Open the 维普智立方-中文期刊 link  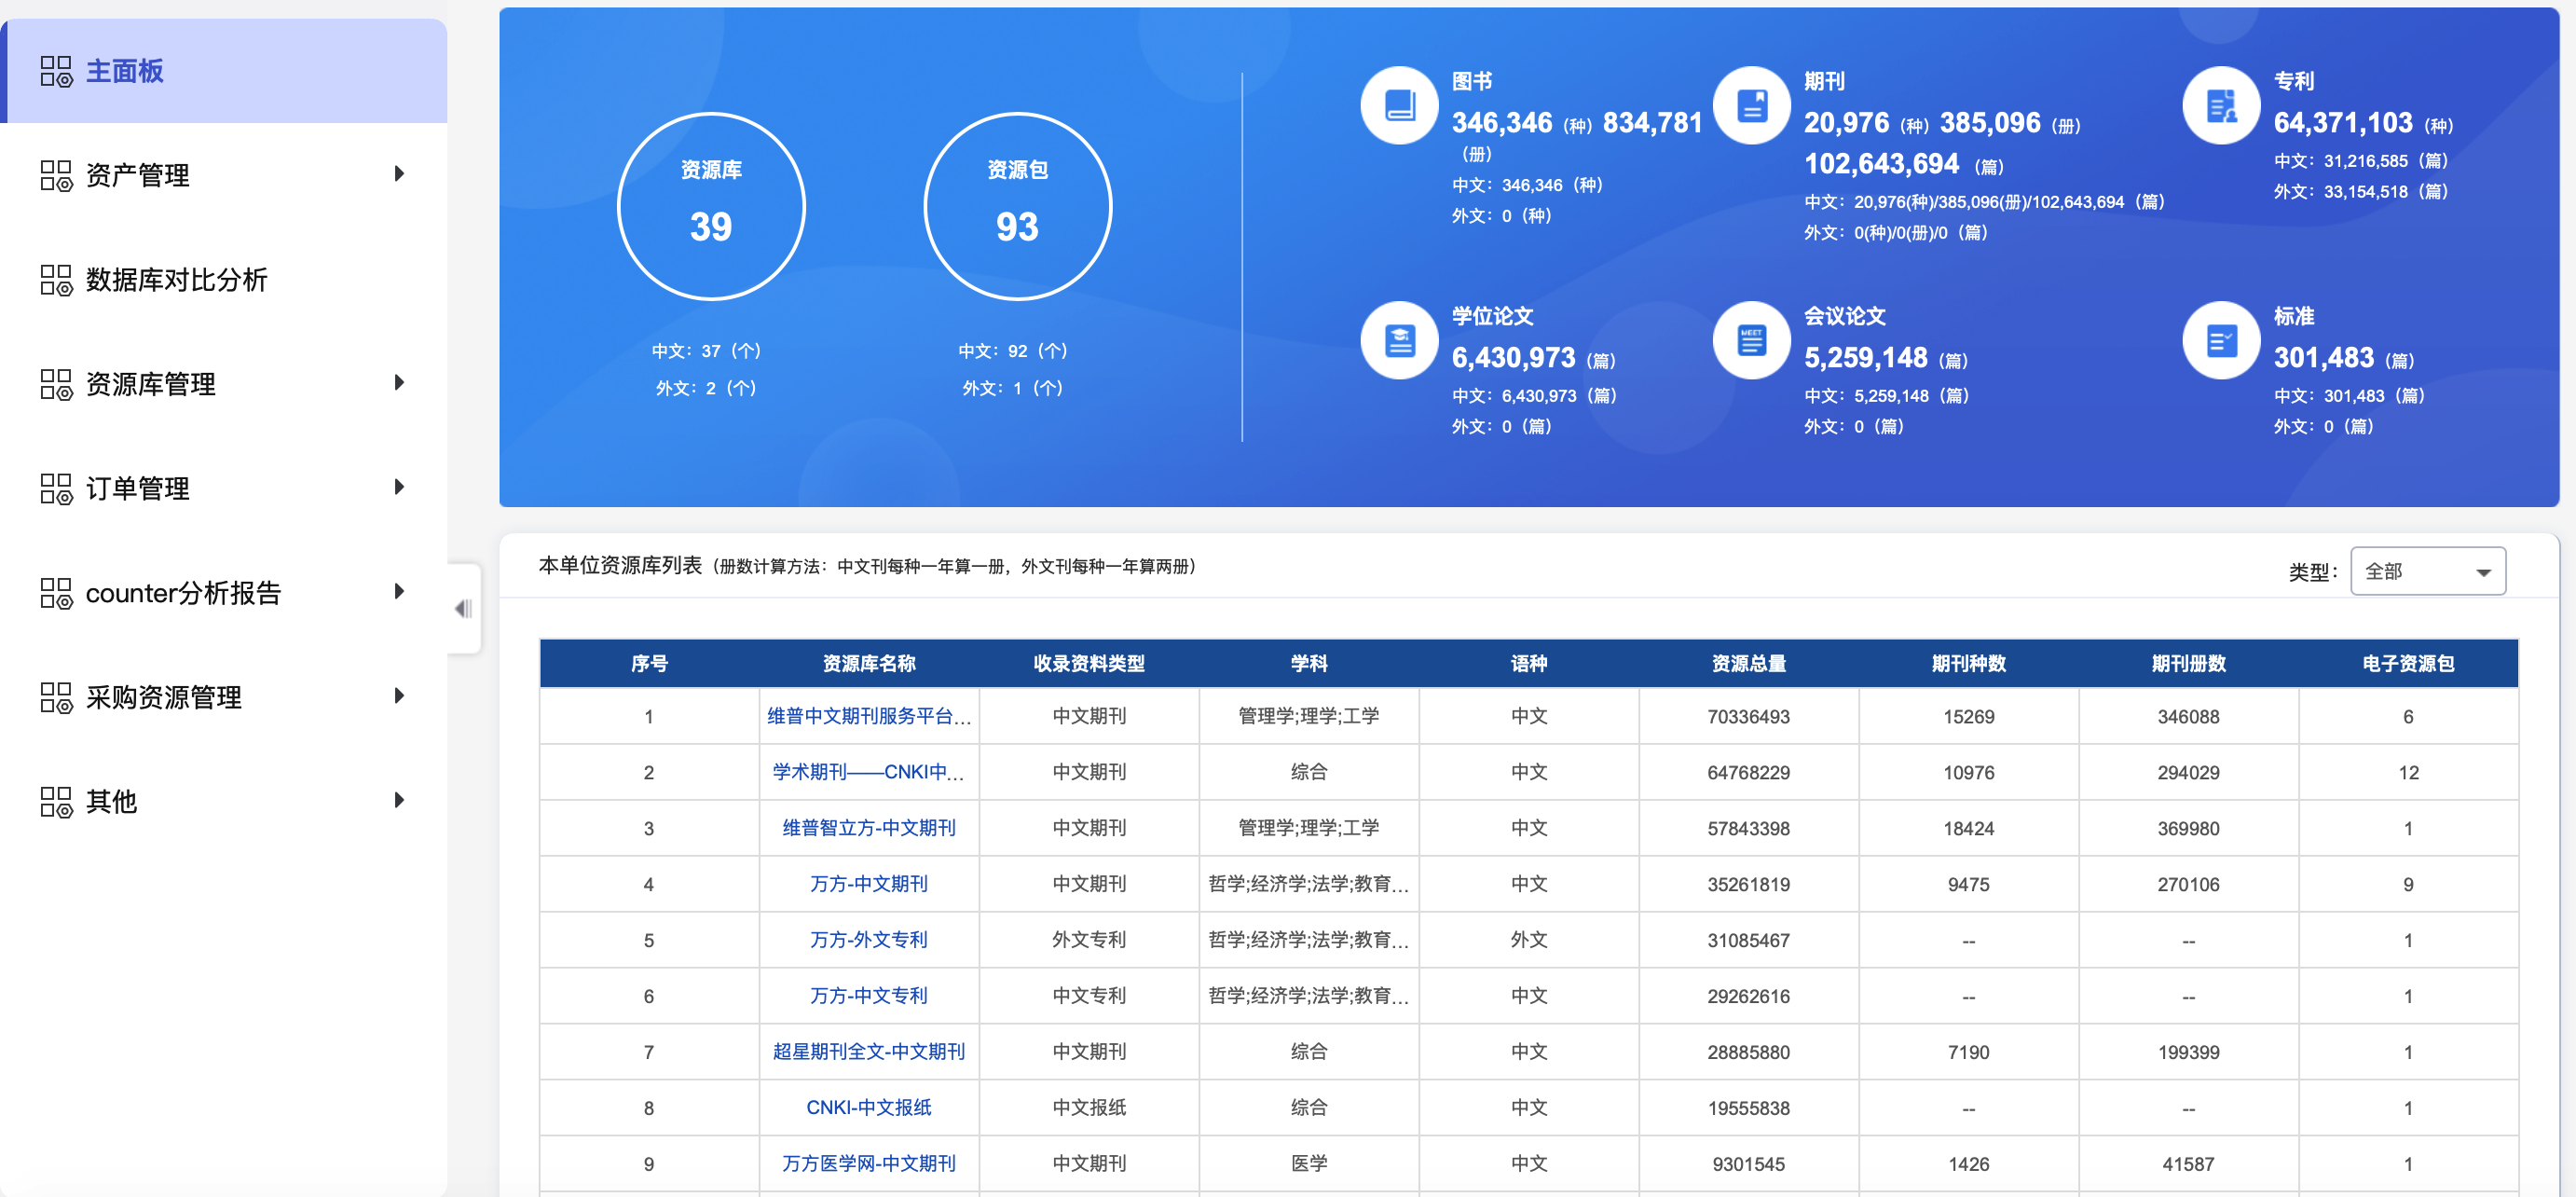(x=868, y=828)
